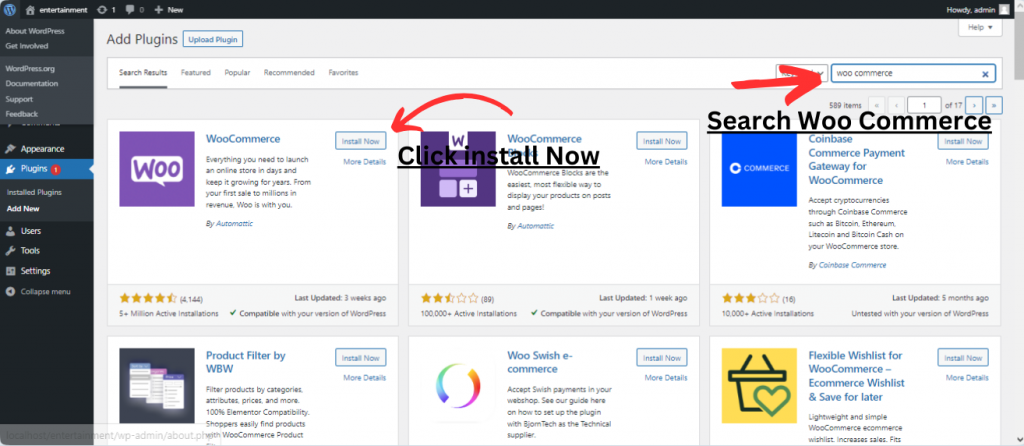The image size is (1024, 446).
Task: Open the WordPress.org menu item
Action: pyautogui.click(x=30, y=68)
